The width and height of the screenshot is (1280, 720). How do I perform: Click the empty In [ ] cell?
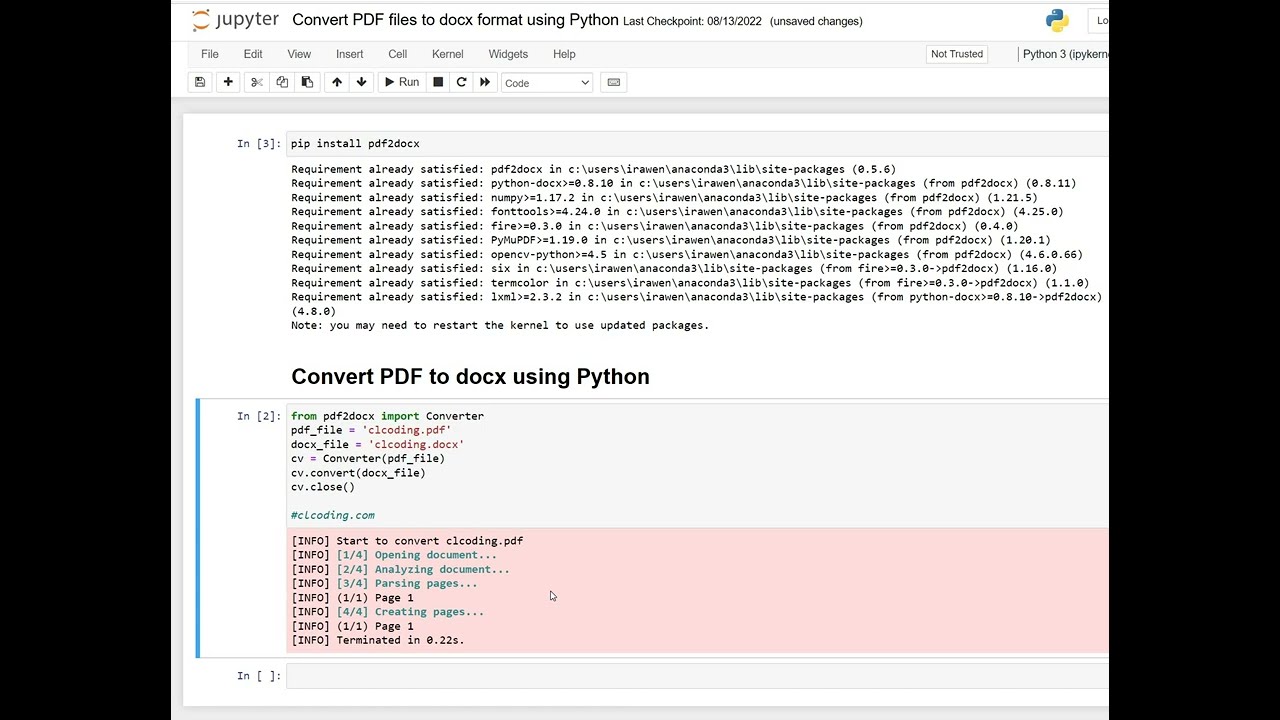pos(697,676)
